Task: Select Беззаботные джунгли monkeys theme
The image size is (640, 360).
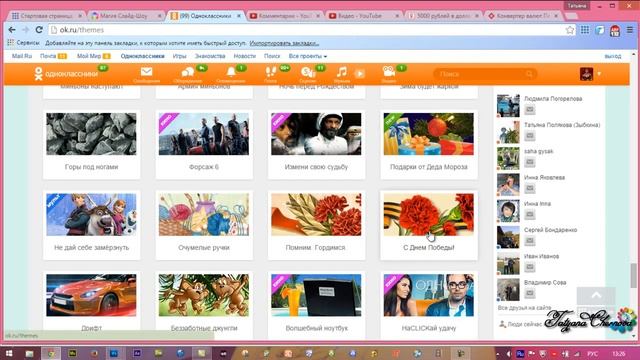Action: coord(204,295)
